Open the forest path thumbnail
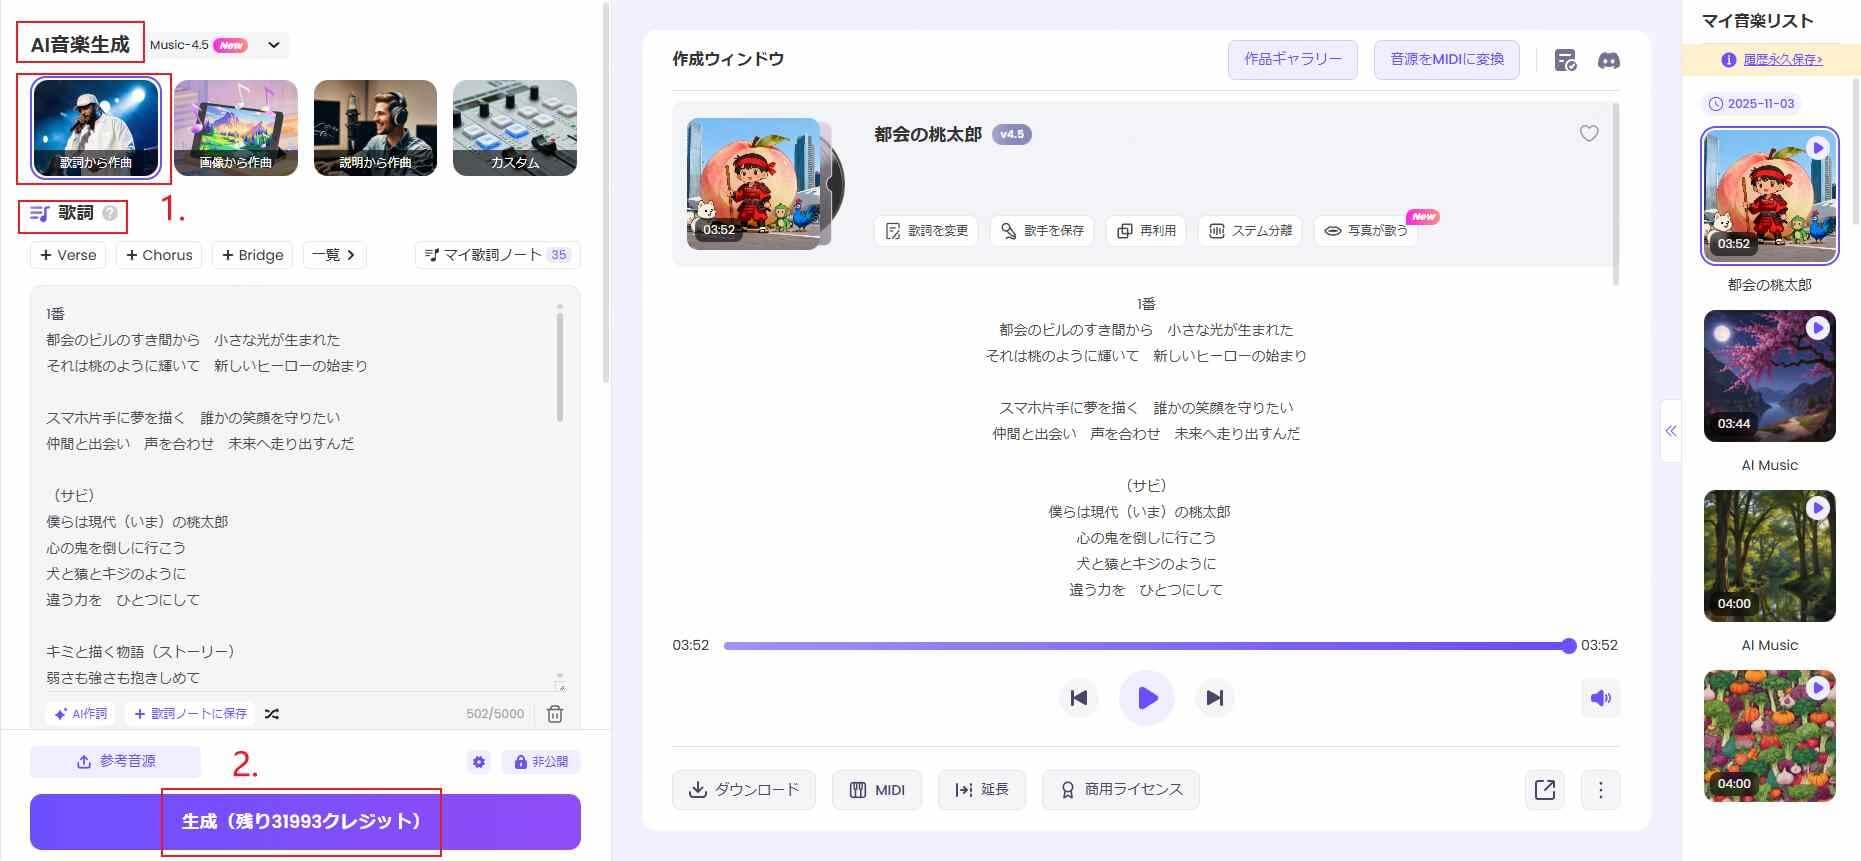The width and height of the screenshot is (1861, 861). tap(1769, 556)
